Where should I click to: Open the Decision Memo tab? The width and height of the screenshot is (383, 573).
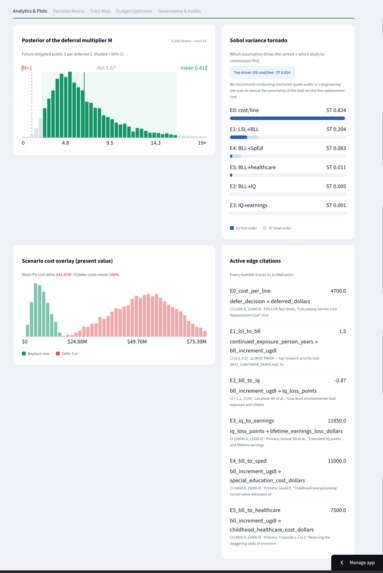point(68,11)
